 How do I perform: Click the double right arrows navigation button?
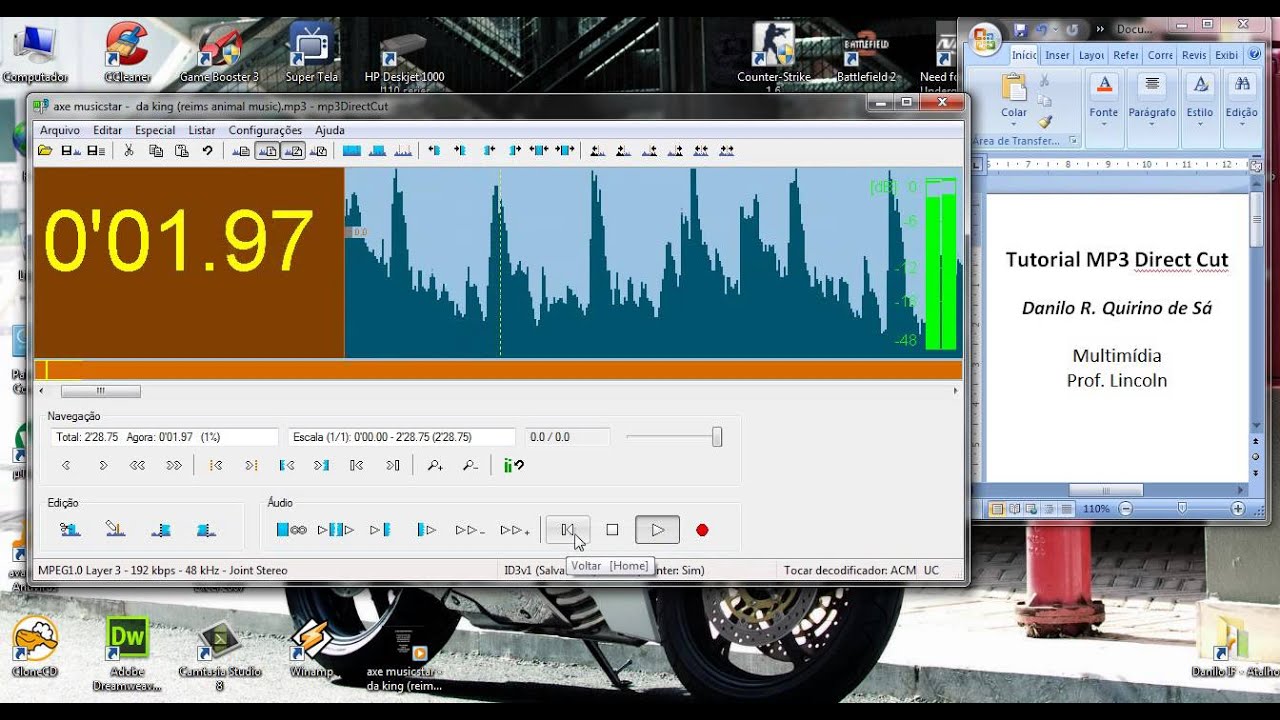[x=174, y=465]
